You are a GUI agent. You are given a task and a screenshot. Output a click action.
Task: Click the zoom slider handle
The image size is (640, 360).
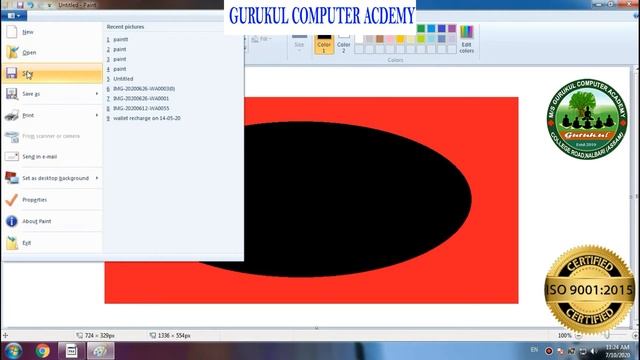click(607, 335)
